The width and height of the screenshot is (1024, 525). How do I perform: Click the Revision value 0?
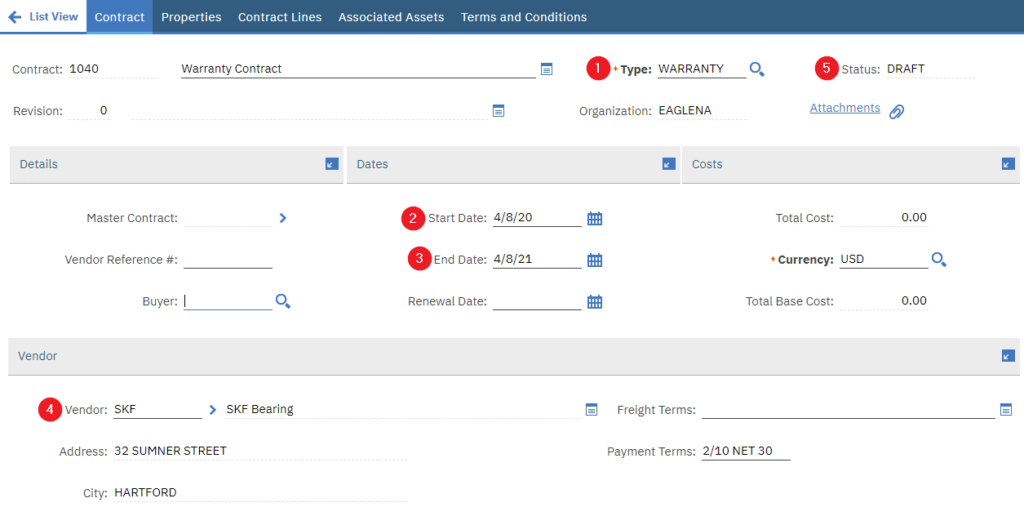pyautogui.click(x=103, y=111)
